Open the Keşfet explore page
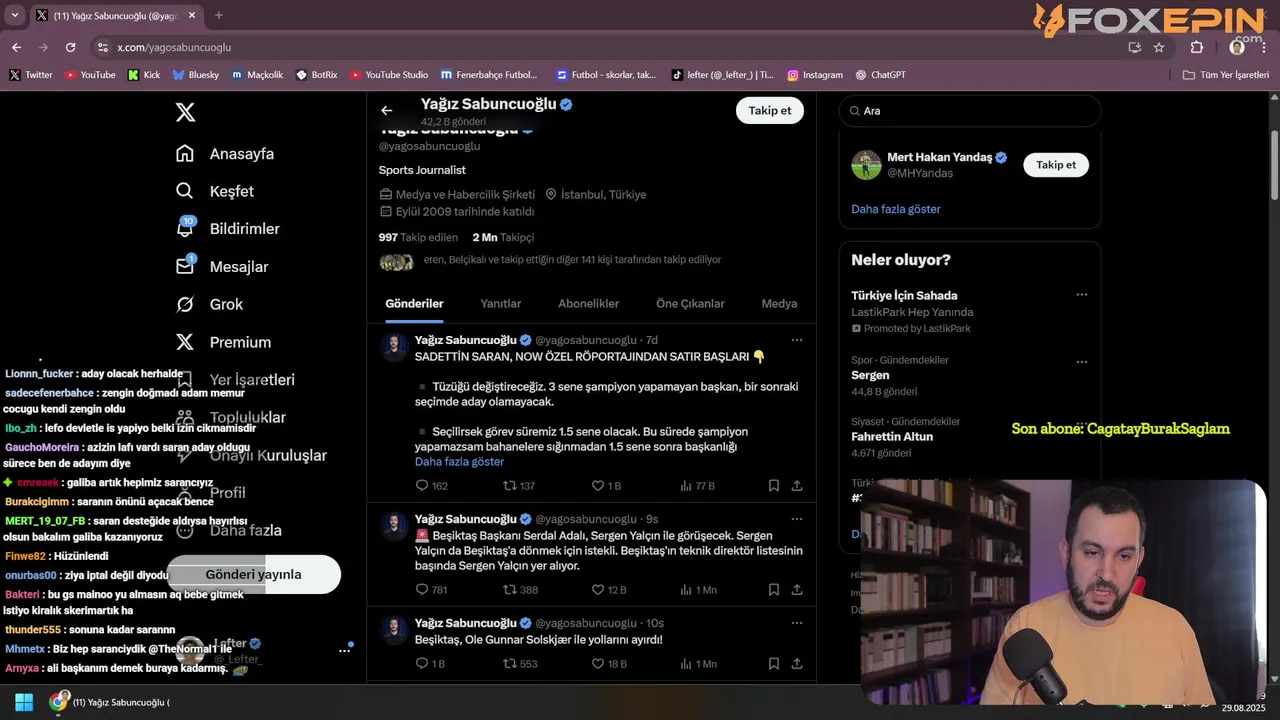The image size is (1280, 720). click(x=215, y=191)
